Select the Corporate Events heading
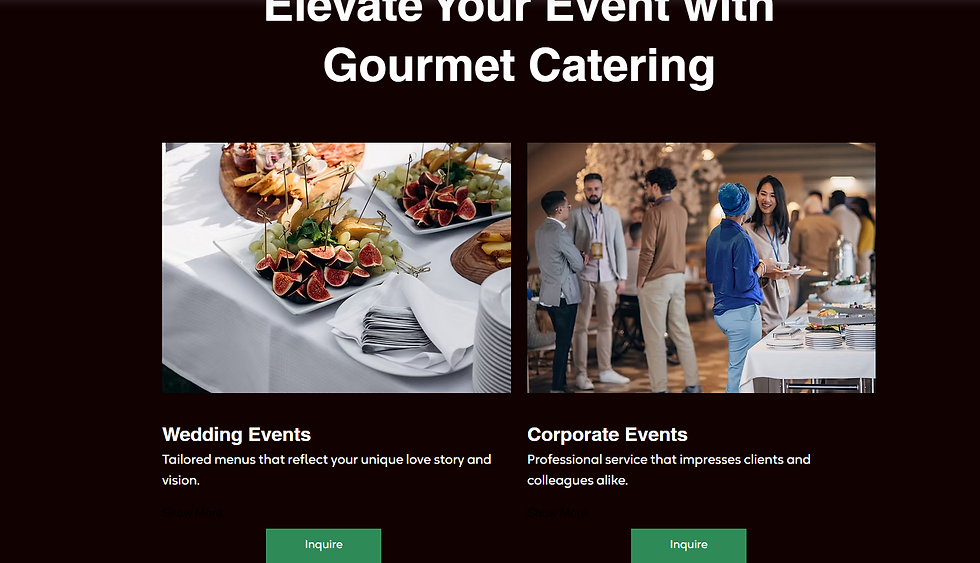The width and height of the screenshot is (980, 563). pyautogui.click(x=607, y=434)
